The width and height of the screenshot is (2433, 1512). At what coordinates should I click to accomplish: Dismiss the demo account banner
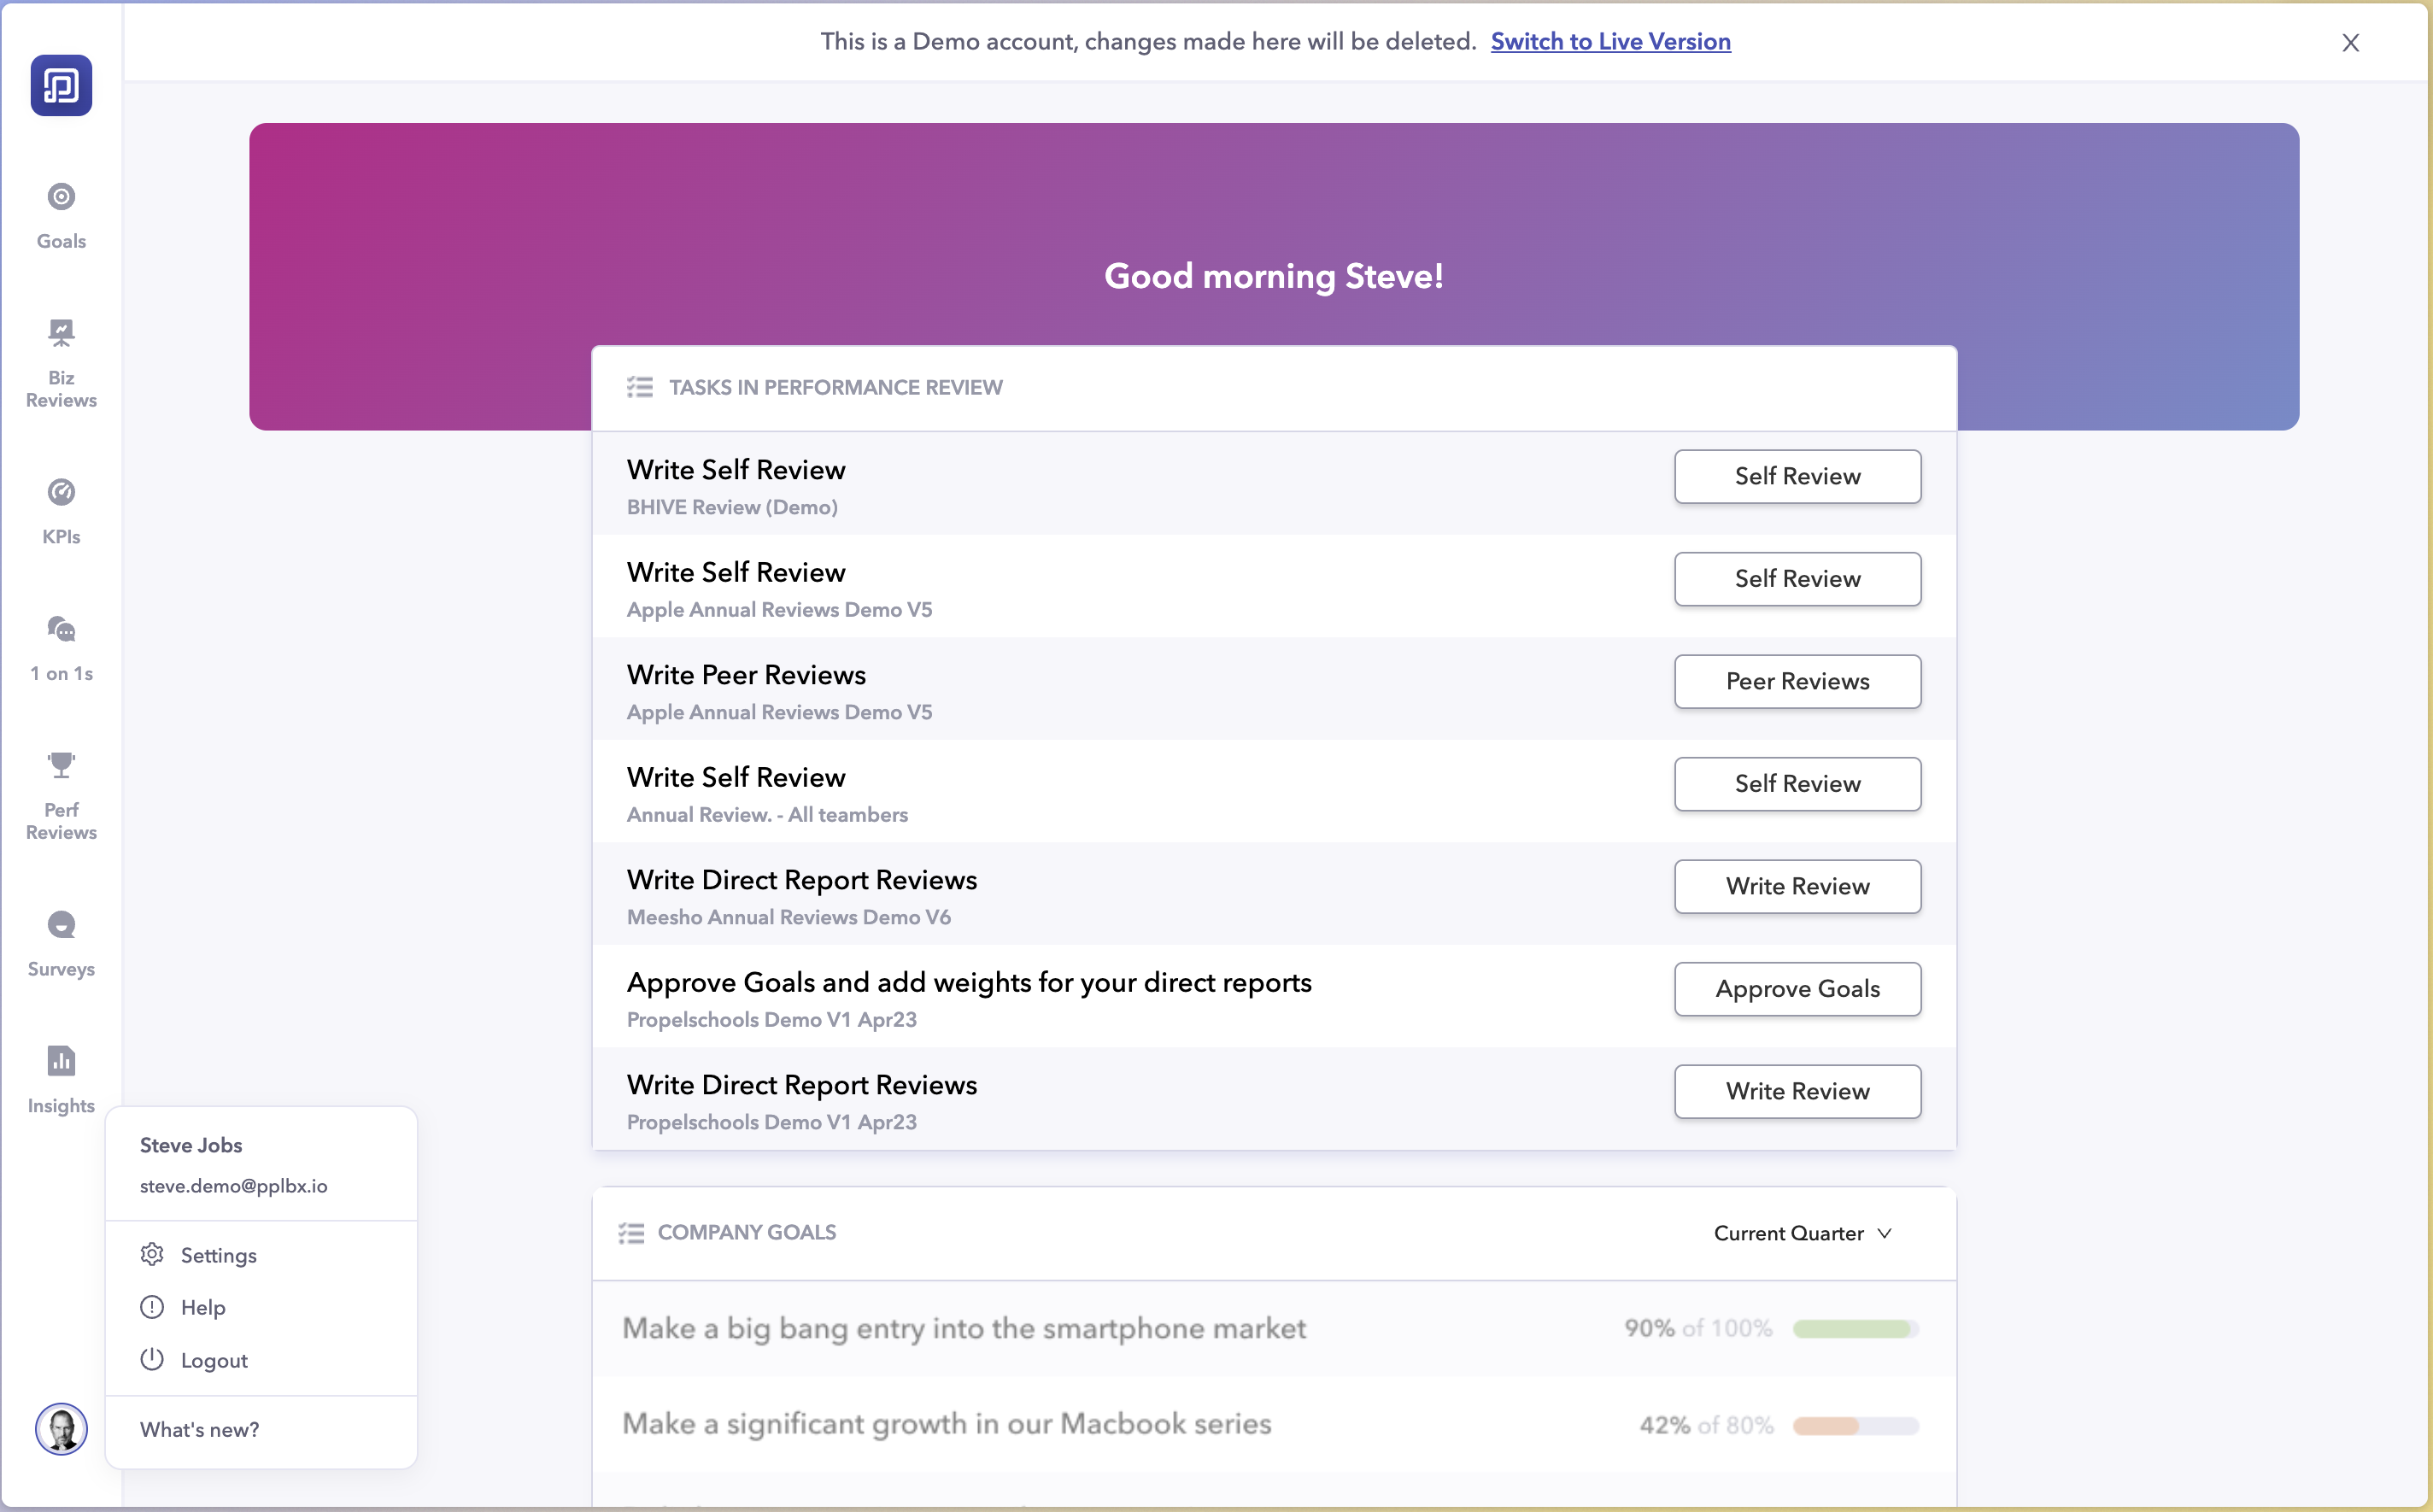[2351, 42]
